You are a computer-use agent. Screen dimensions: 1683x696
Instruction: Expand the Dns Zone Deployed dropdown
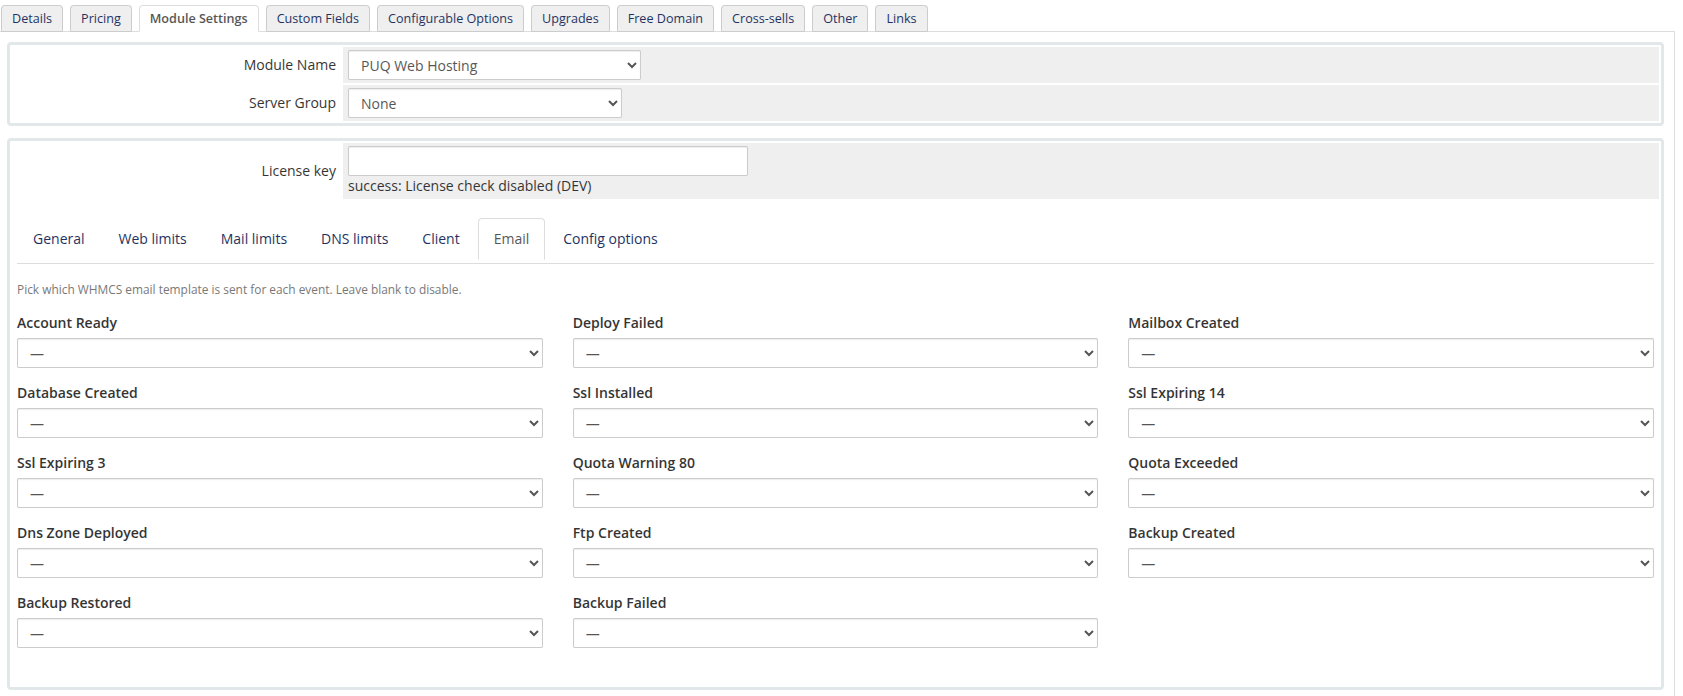(x=280, y=563)
